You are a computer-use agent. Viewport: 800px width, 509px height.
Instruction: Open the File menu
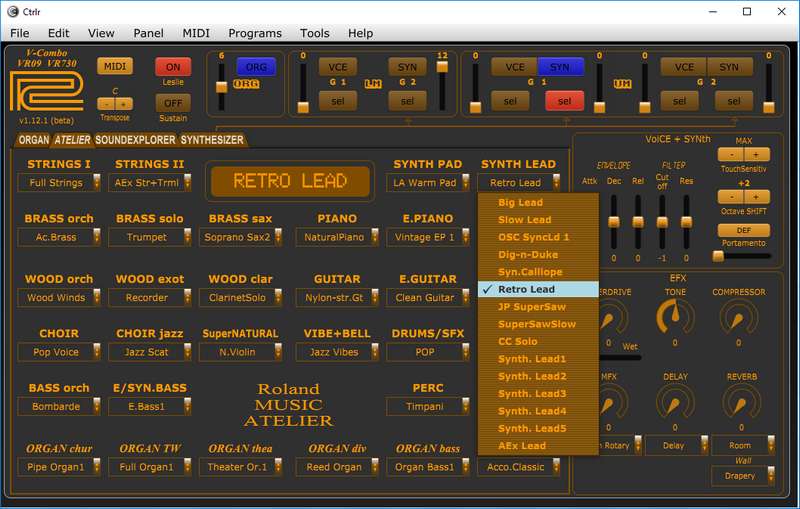pyautogui.click(x=19, y=33)
